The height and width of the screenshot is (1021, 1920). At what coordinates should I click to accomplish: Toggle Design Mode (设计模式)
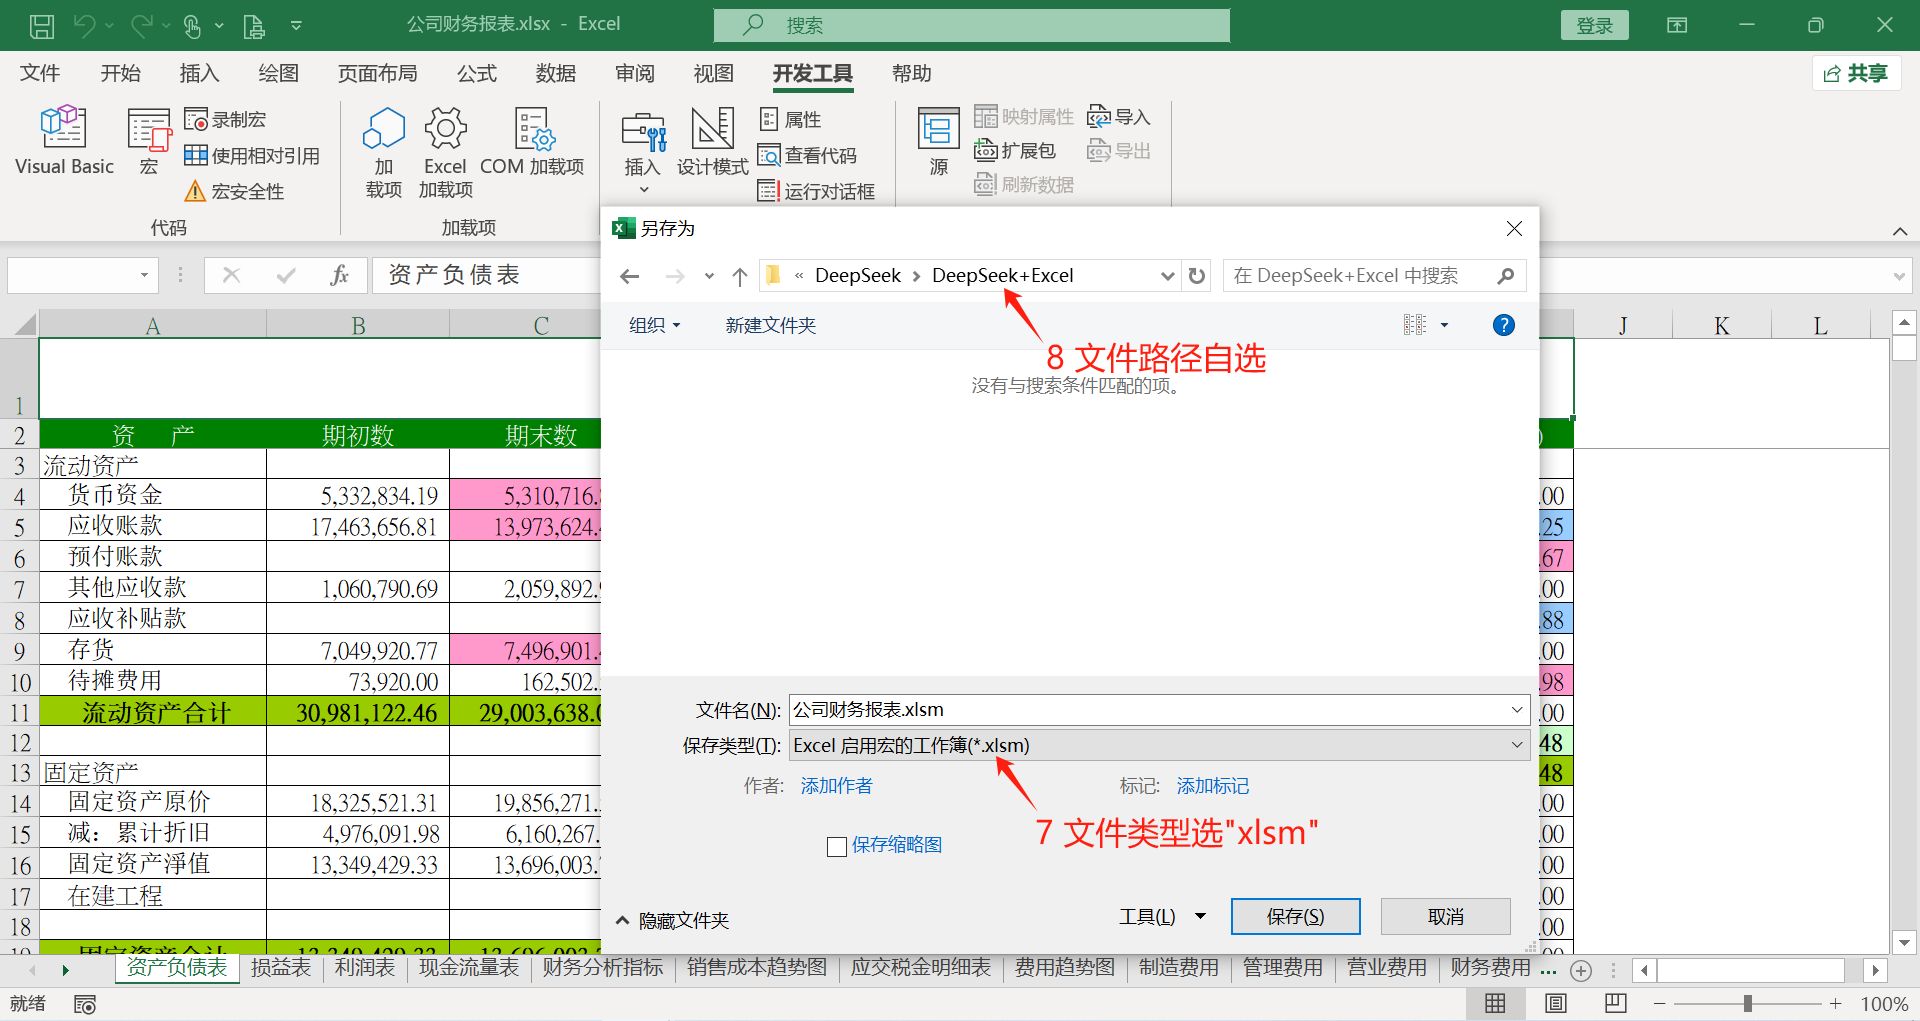(x=712, y=141)
